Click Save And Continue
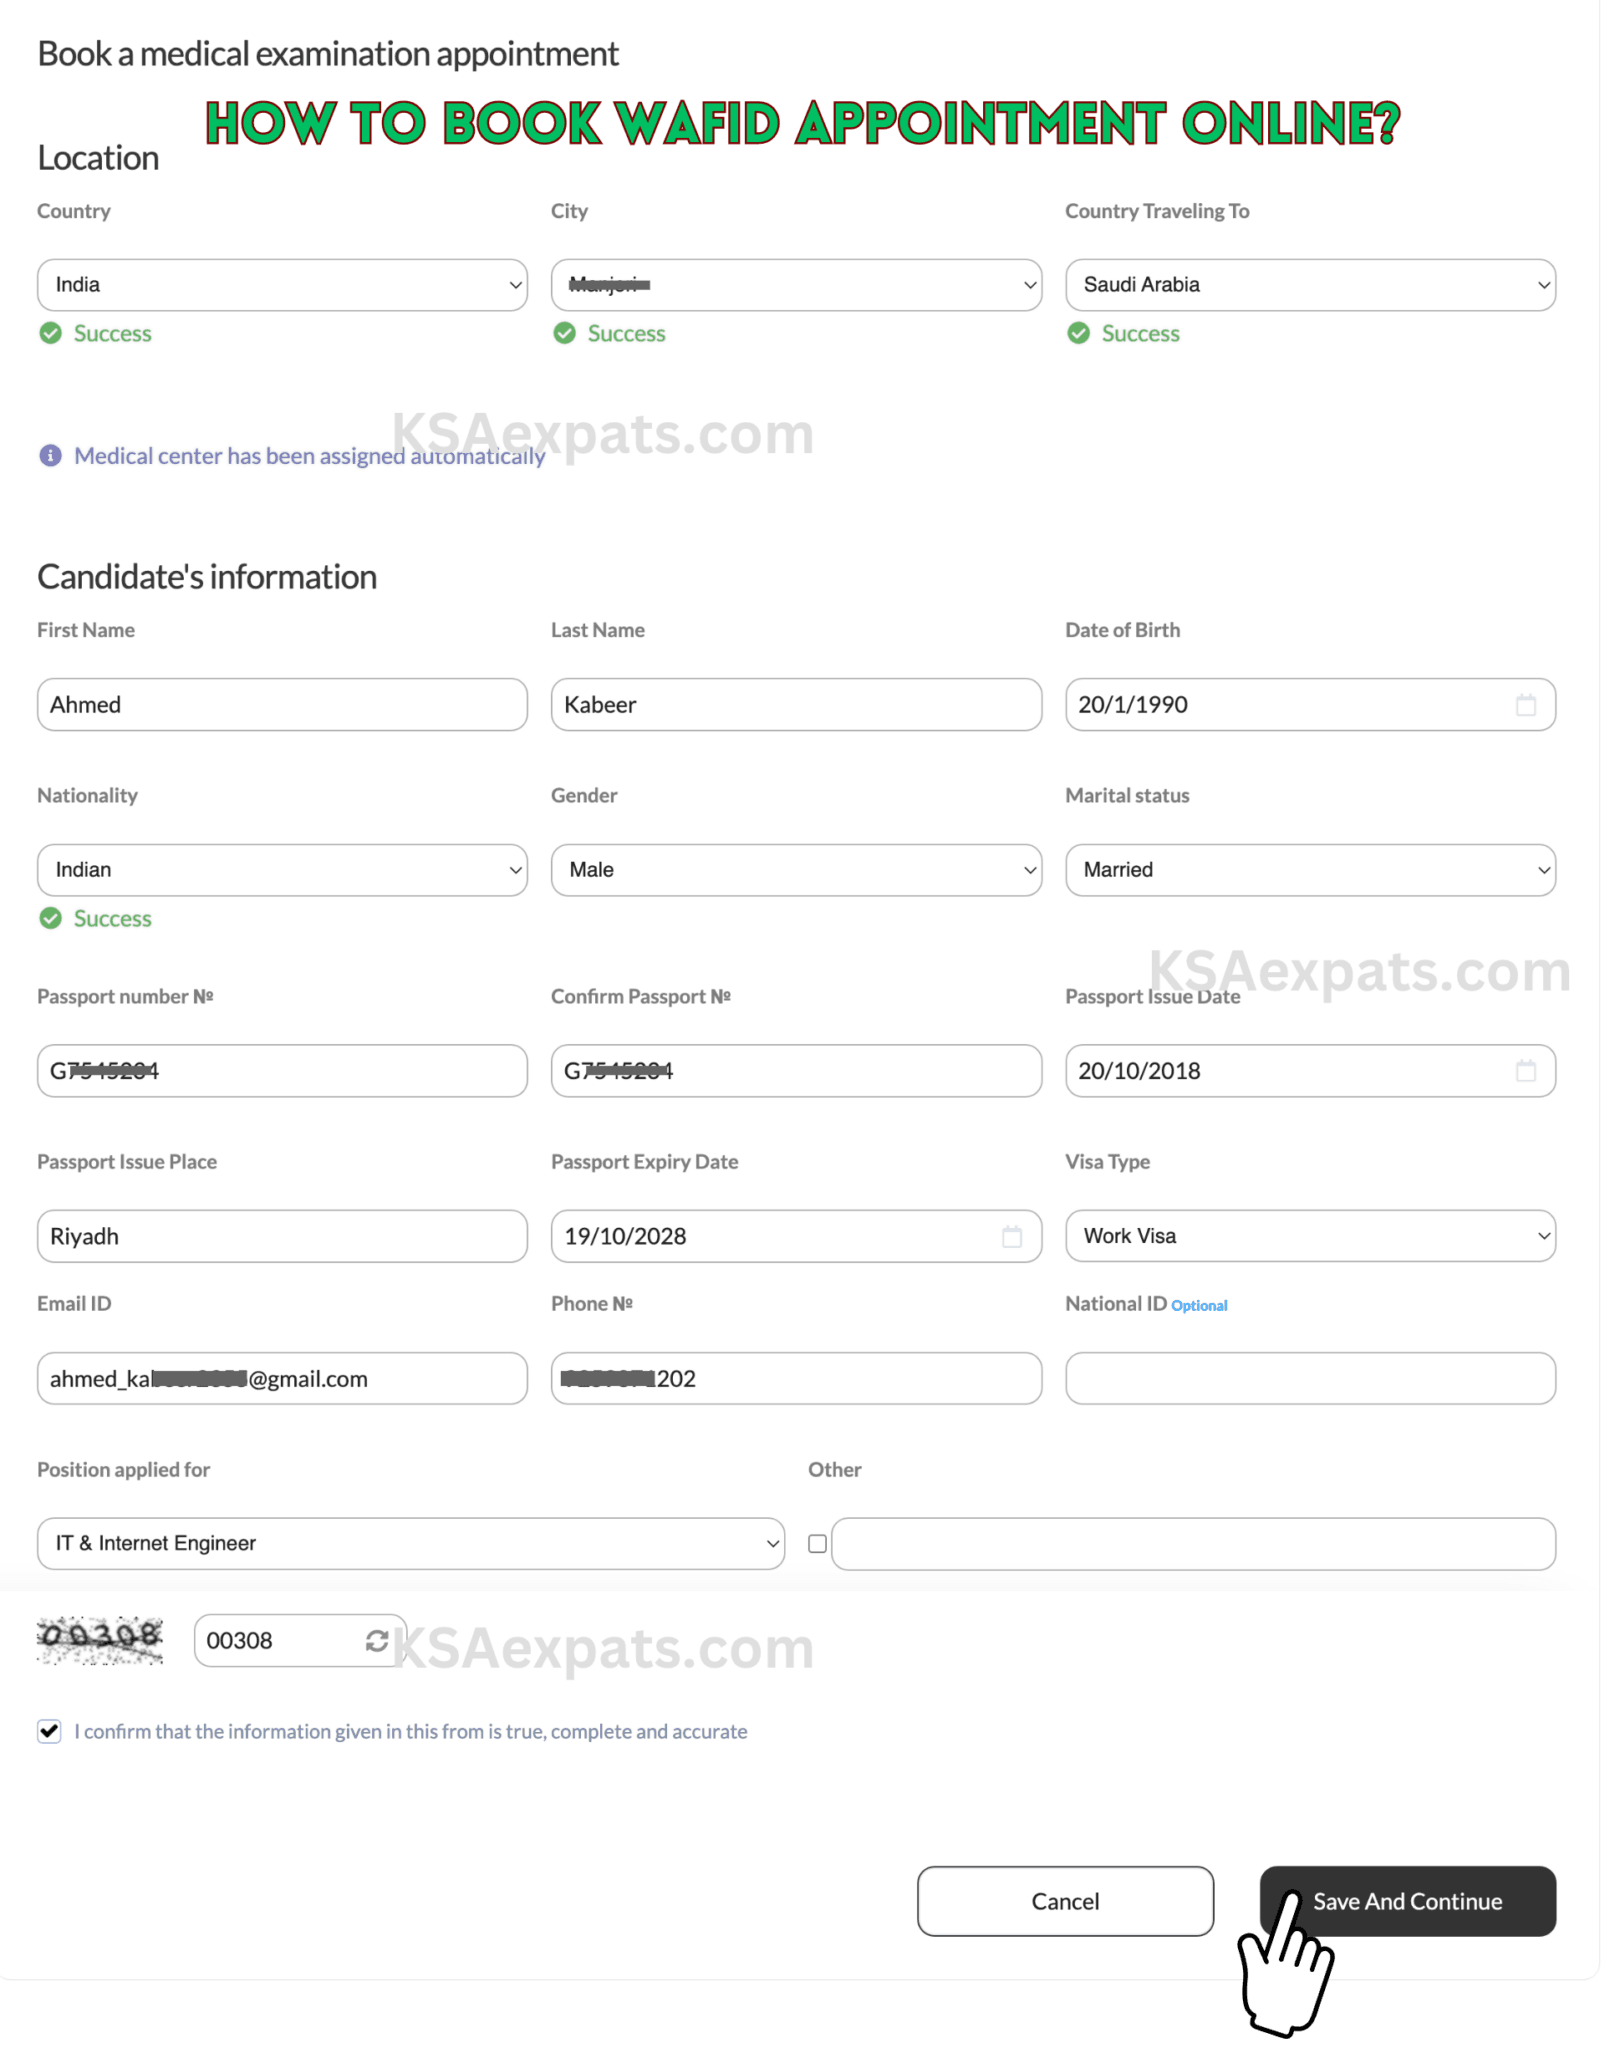The width and height of the screenshot is (1605, 2048). (x=1407, y=1901)
